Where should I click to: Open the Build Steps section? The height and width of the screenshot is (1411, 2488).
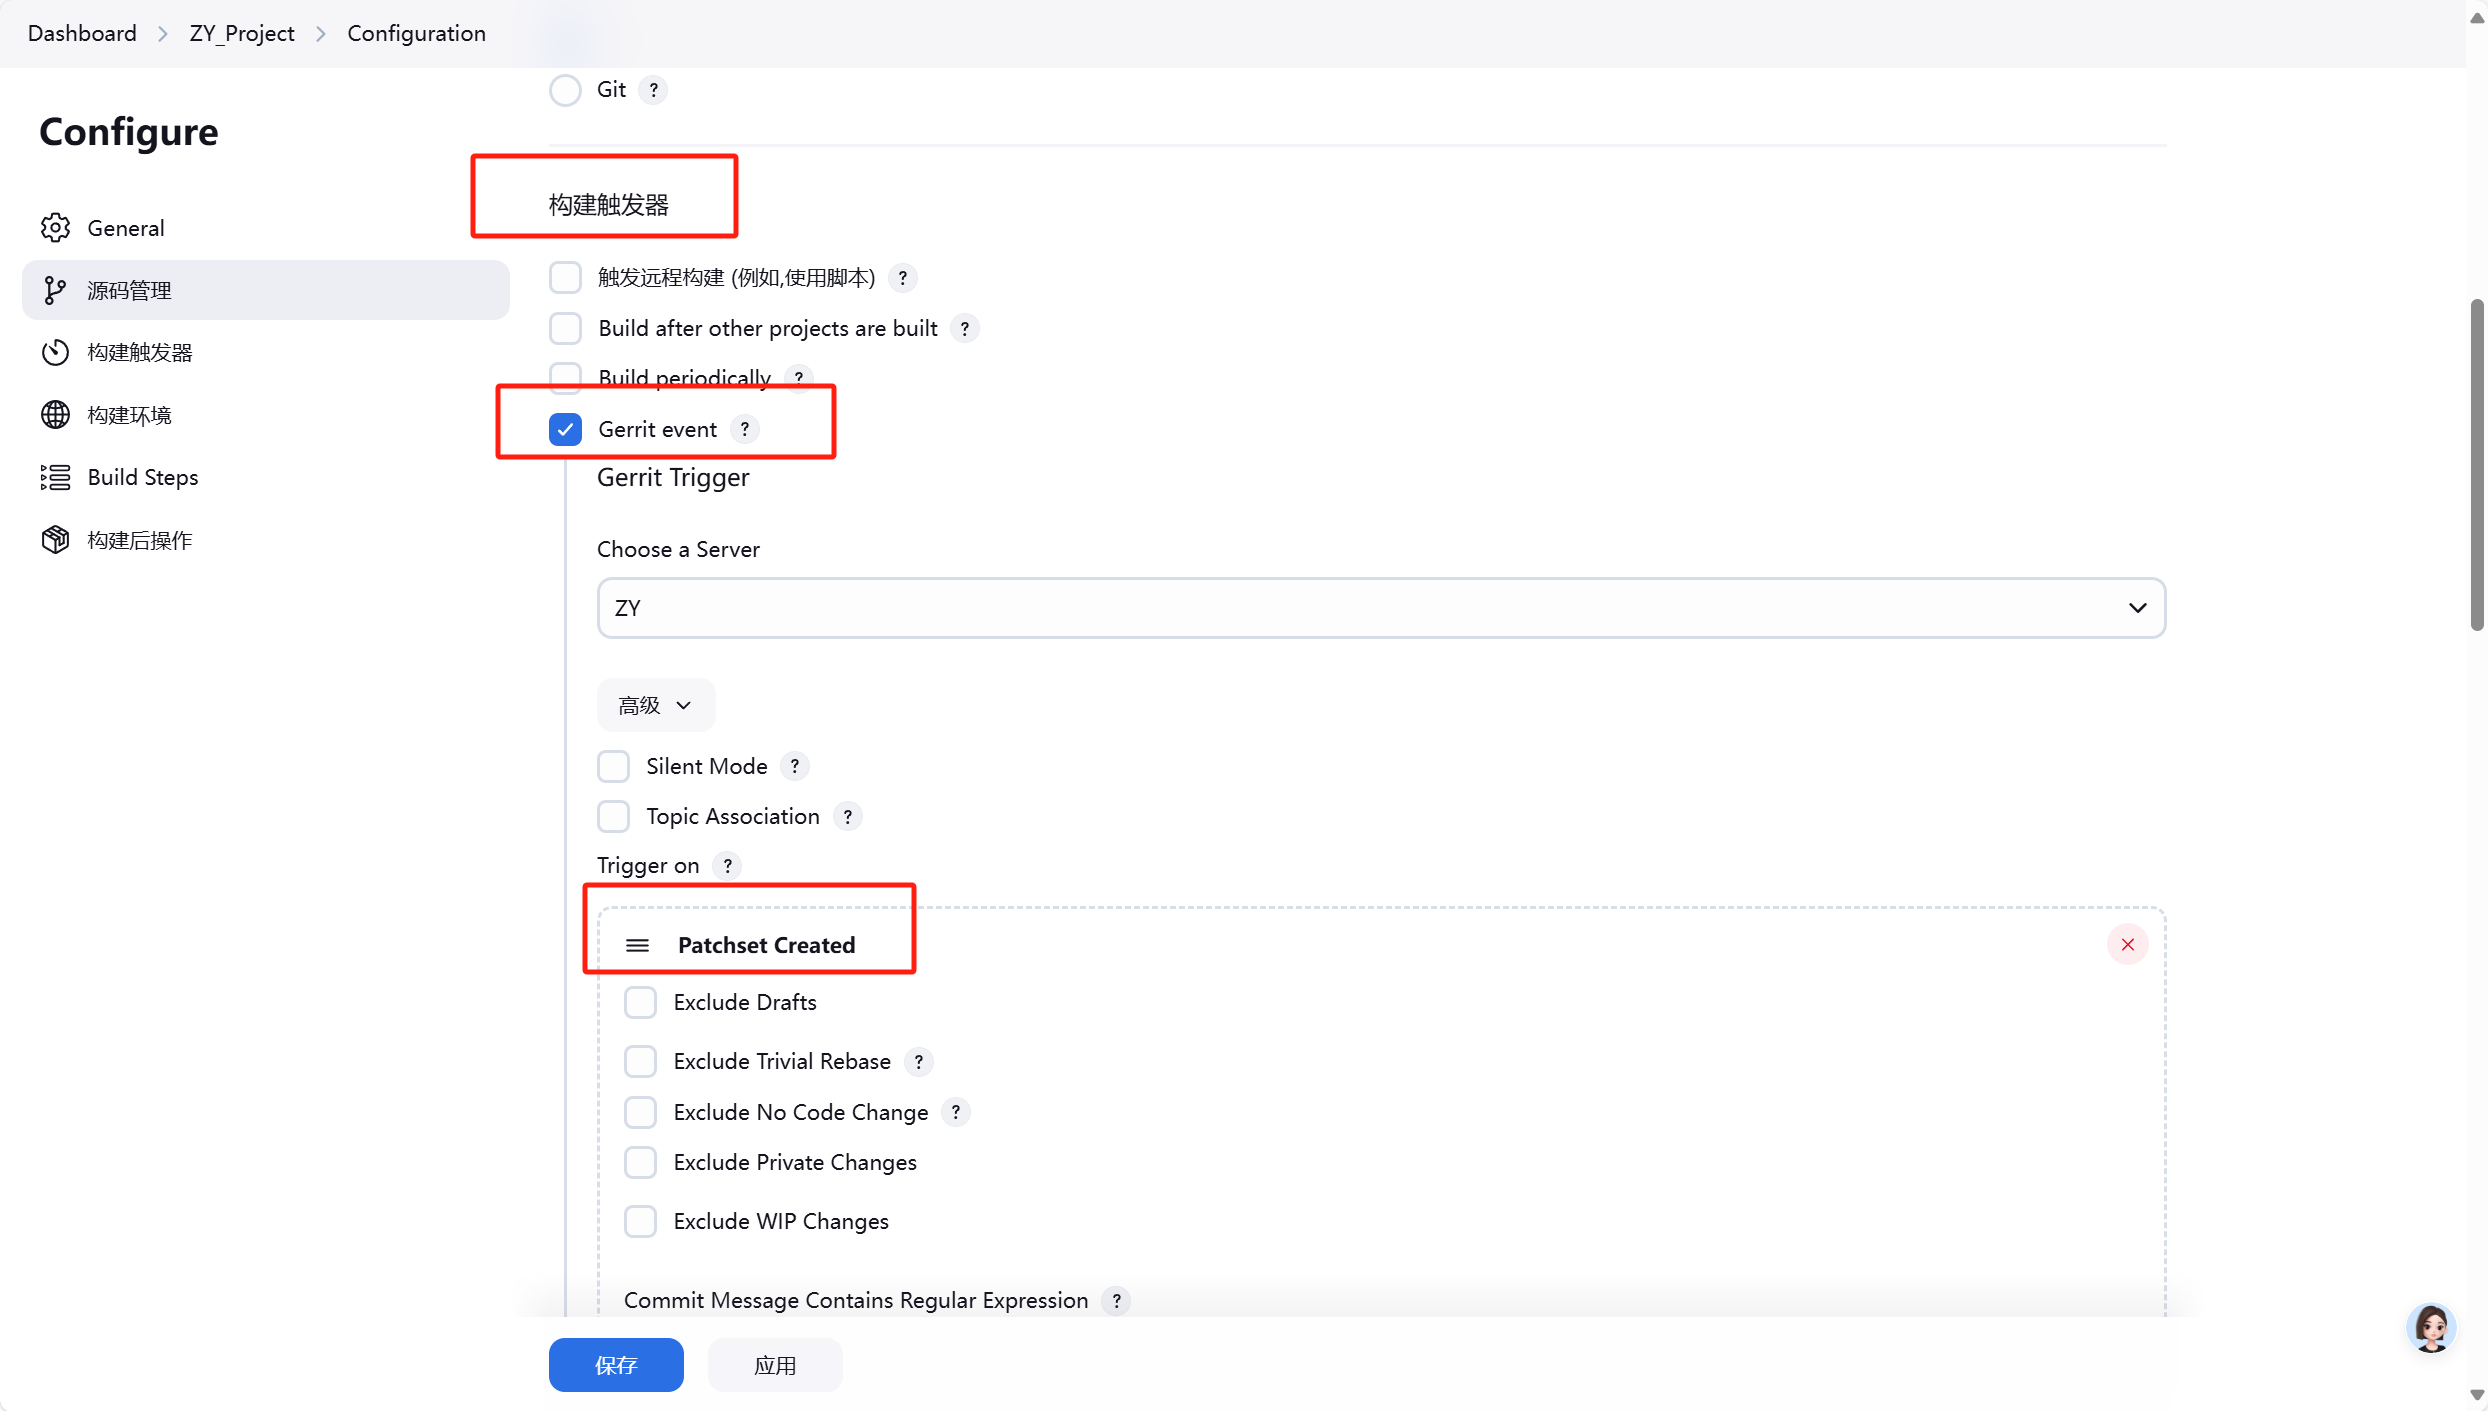(142, 477)
